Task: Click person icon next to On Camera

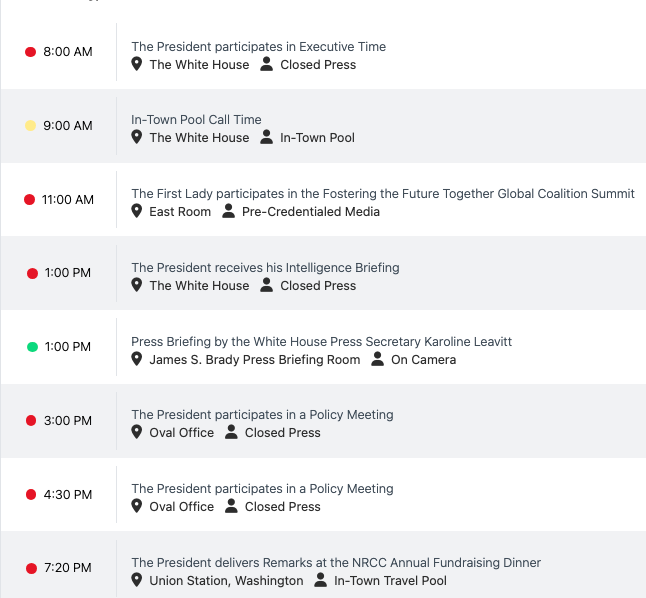Action: click(377, 359)
